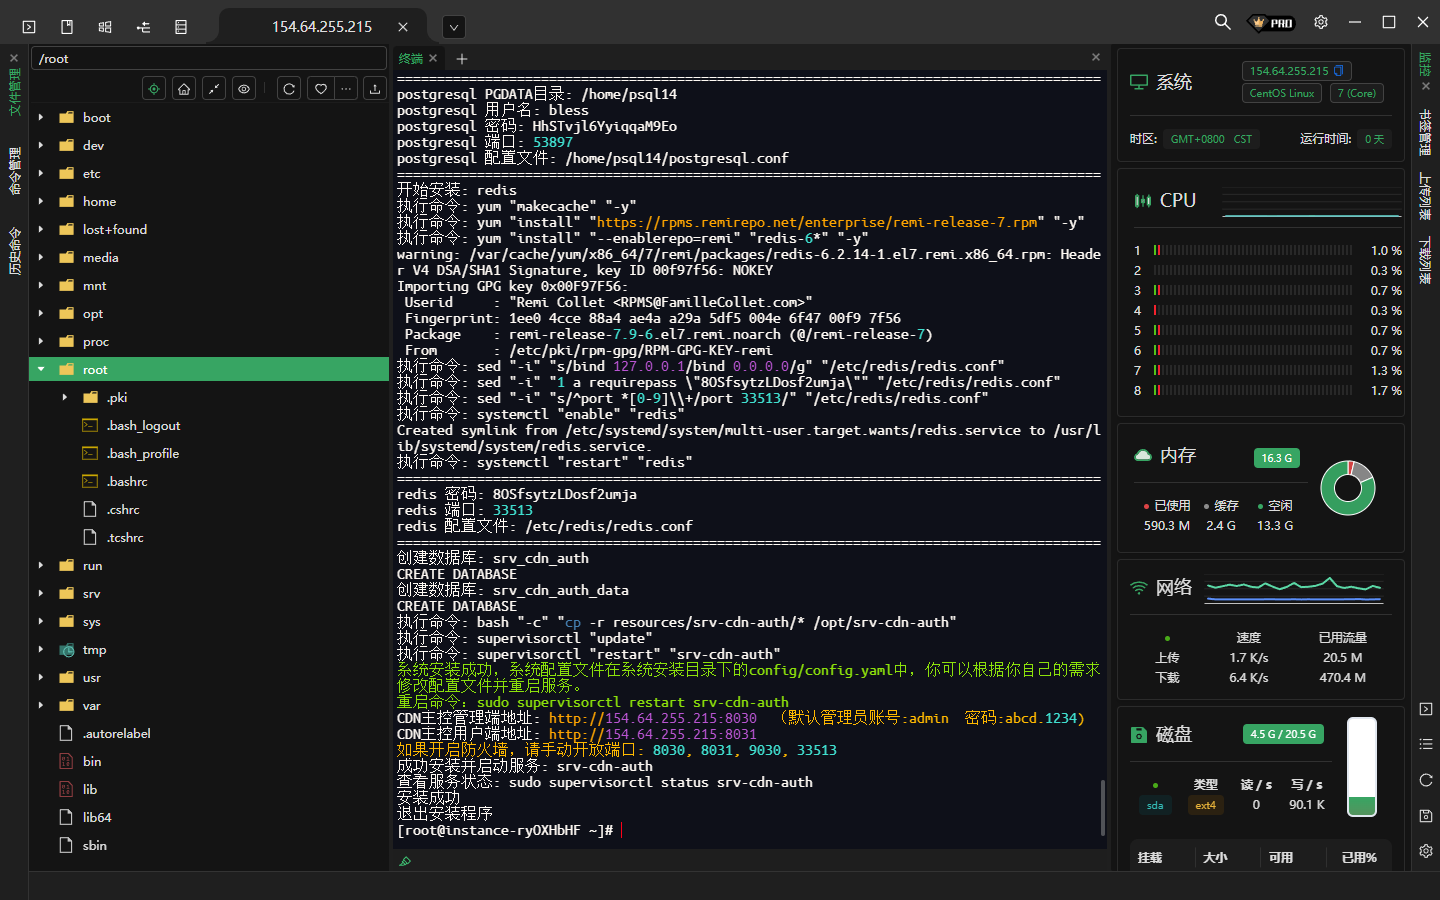Open the more options button beside favorites

(346, 89)
